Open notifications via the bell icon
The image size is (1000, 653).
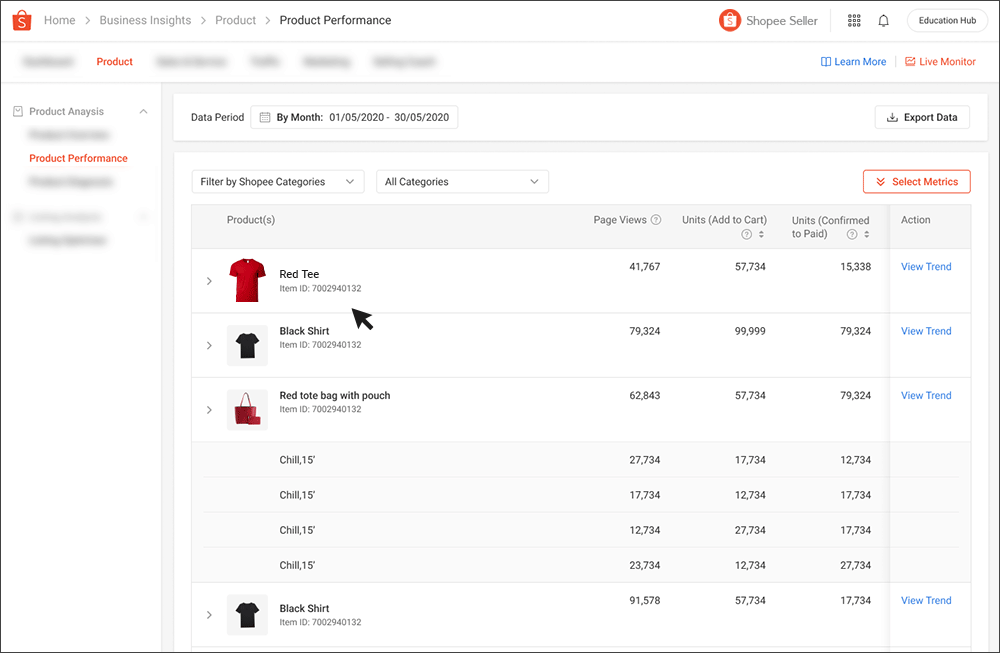884,20
